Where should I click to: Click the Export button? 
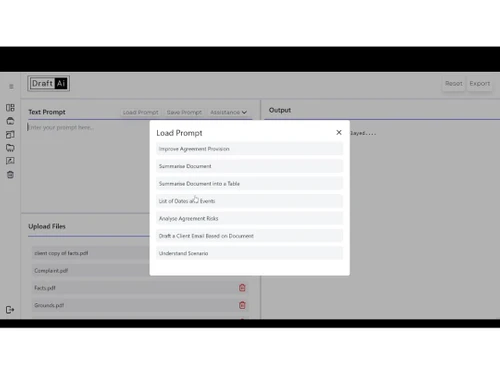pyautogui.click(x=480, y=83)
